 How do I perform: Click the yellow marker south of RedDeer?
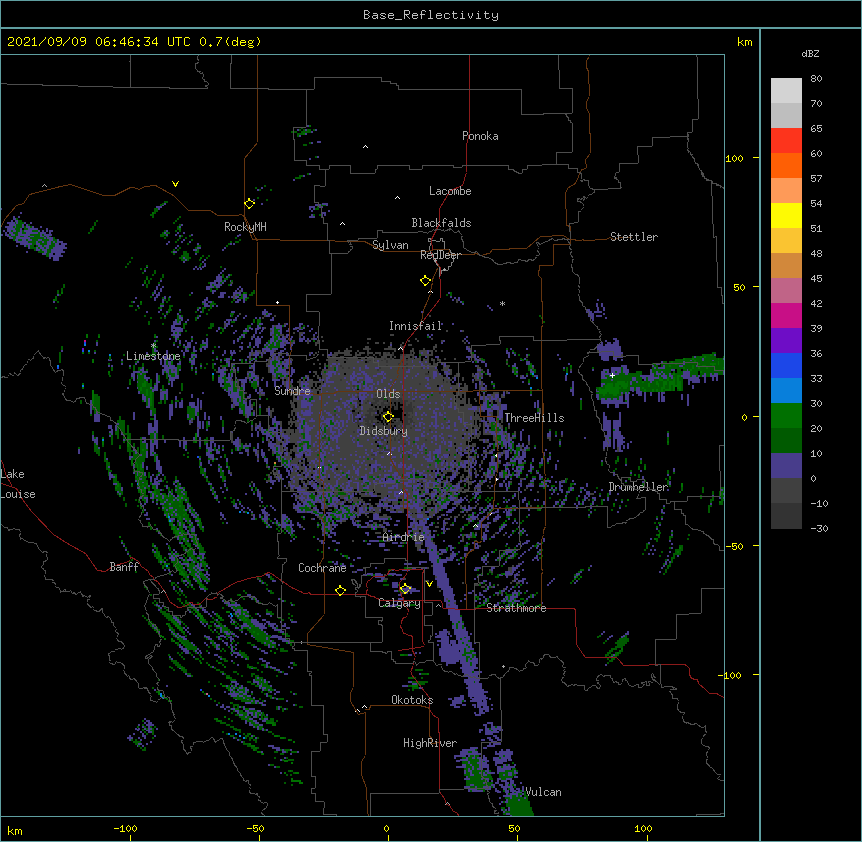pyautogui.click(x=425, y=281)
